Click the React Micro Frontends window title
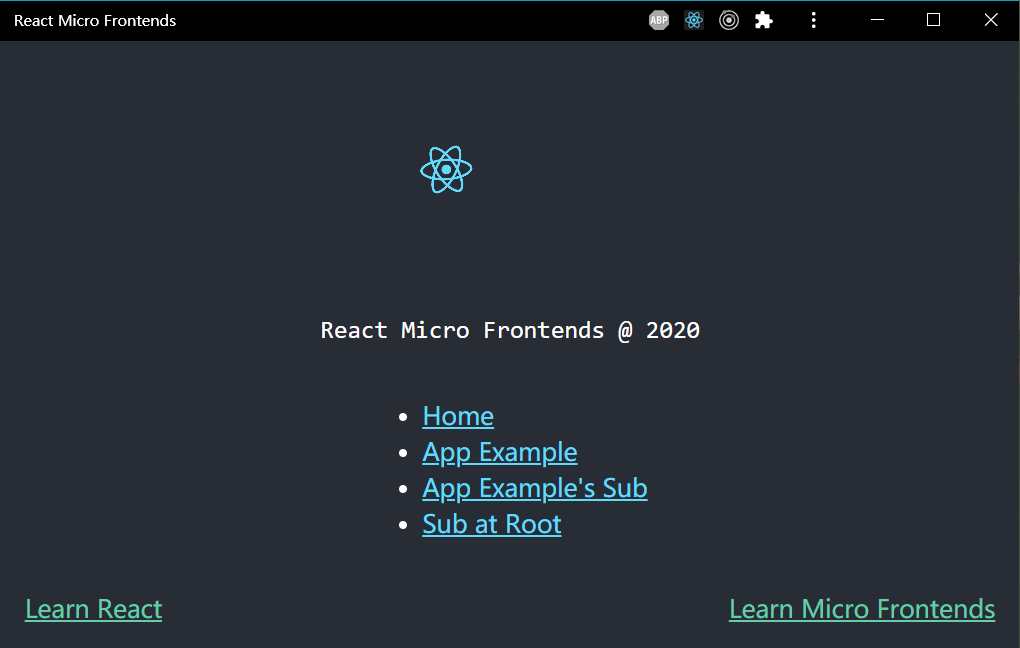 [95, 21]
